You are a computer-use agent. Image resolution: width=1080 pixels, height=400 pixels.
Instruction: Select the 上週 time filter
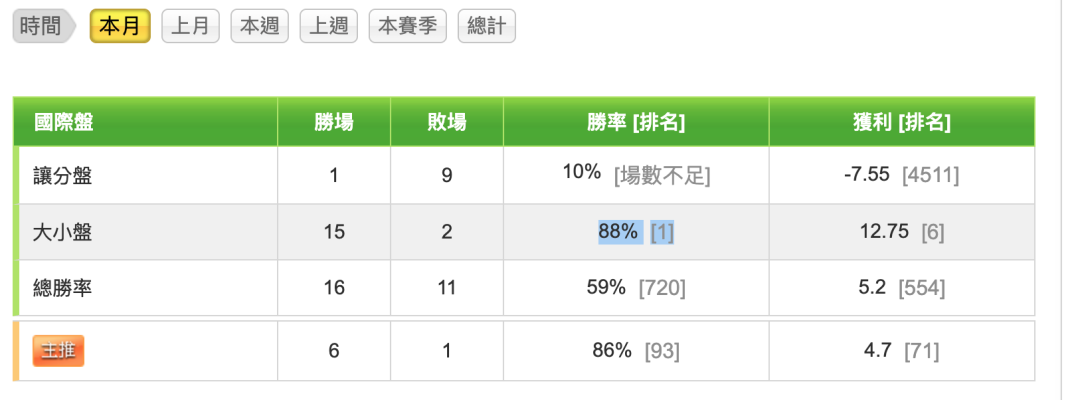coord(329,27)
